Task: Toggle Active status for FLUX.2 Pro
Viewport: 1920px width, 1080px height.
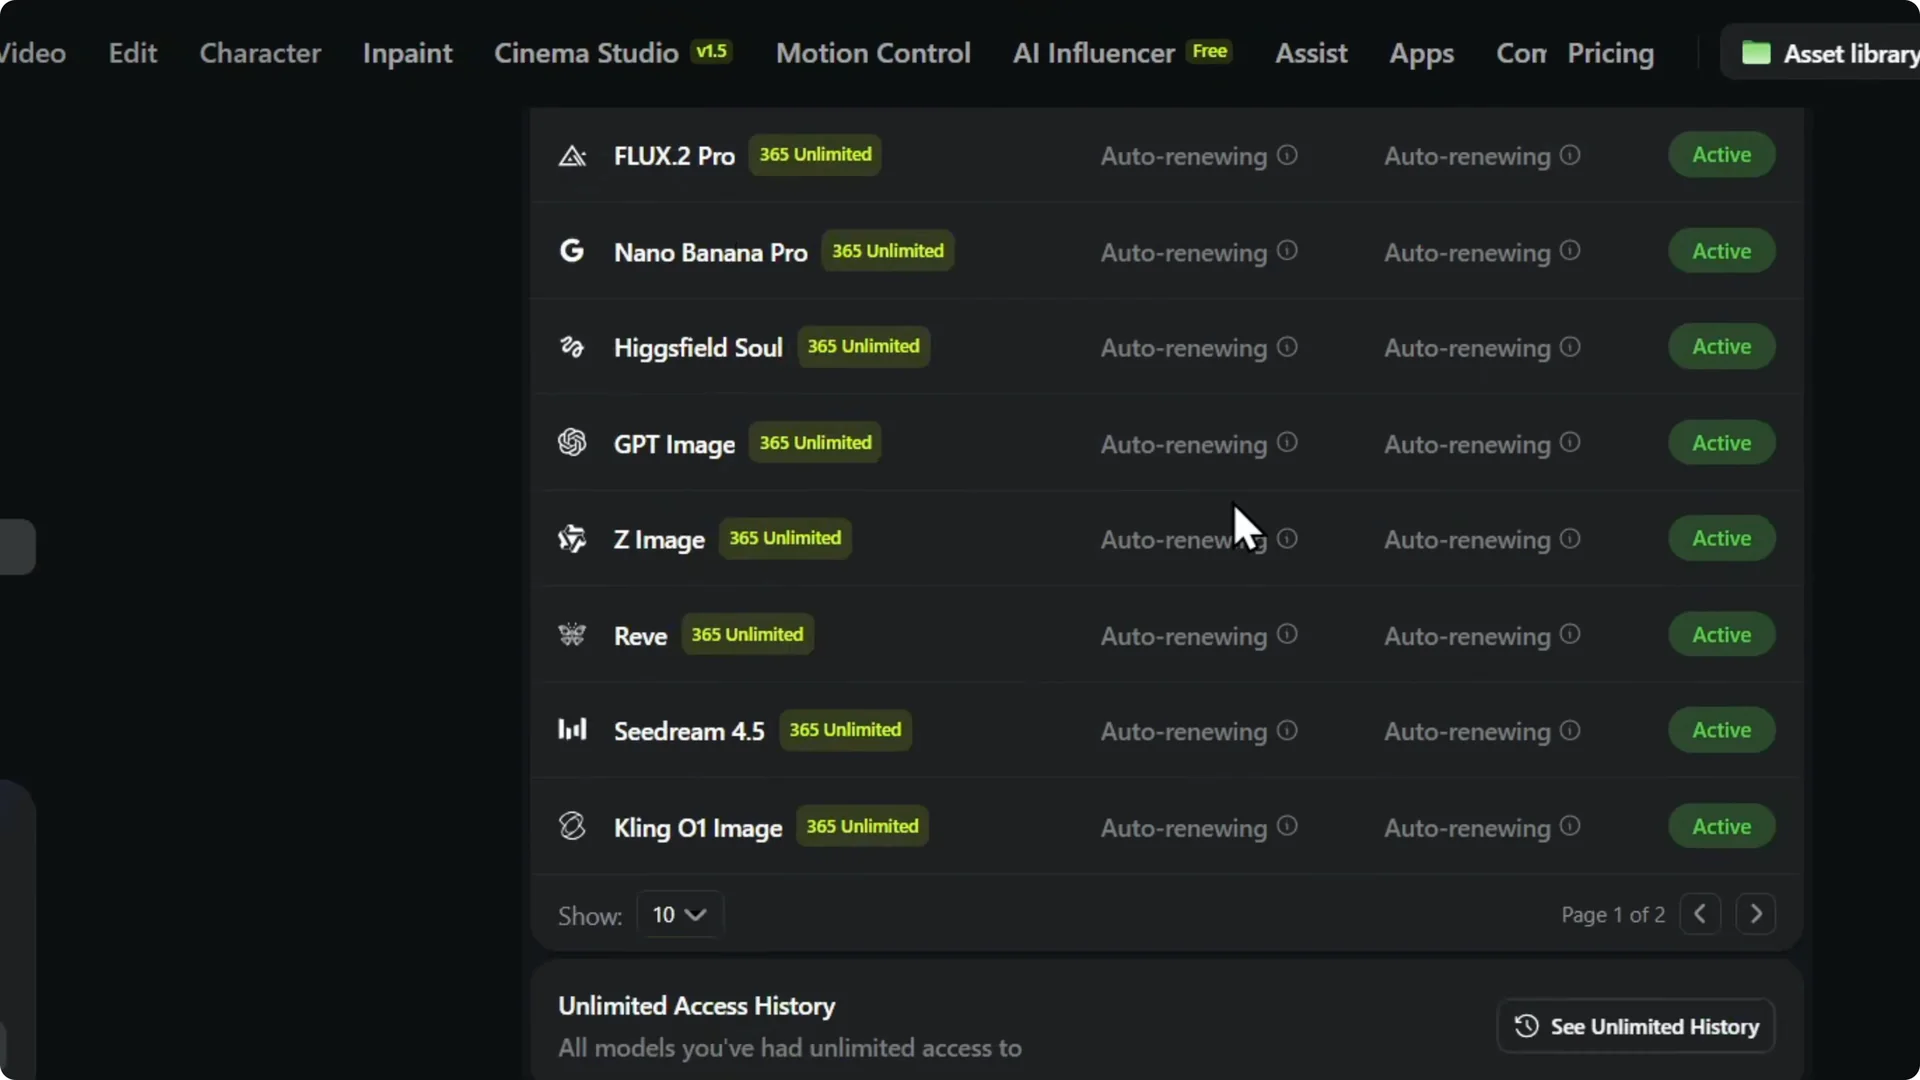Action: (1721, 155)
